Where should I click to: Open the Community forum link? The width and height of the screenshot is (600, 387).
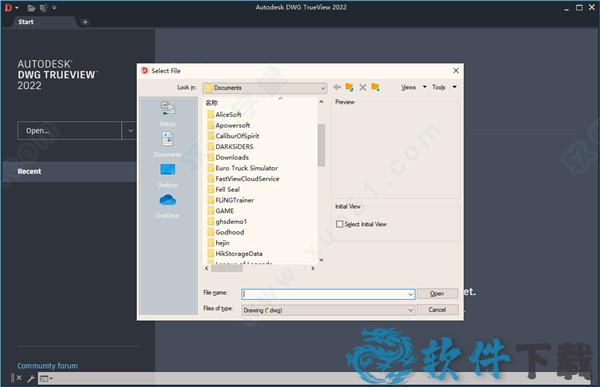[47, 366]
